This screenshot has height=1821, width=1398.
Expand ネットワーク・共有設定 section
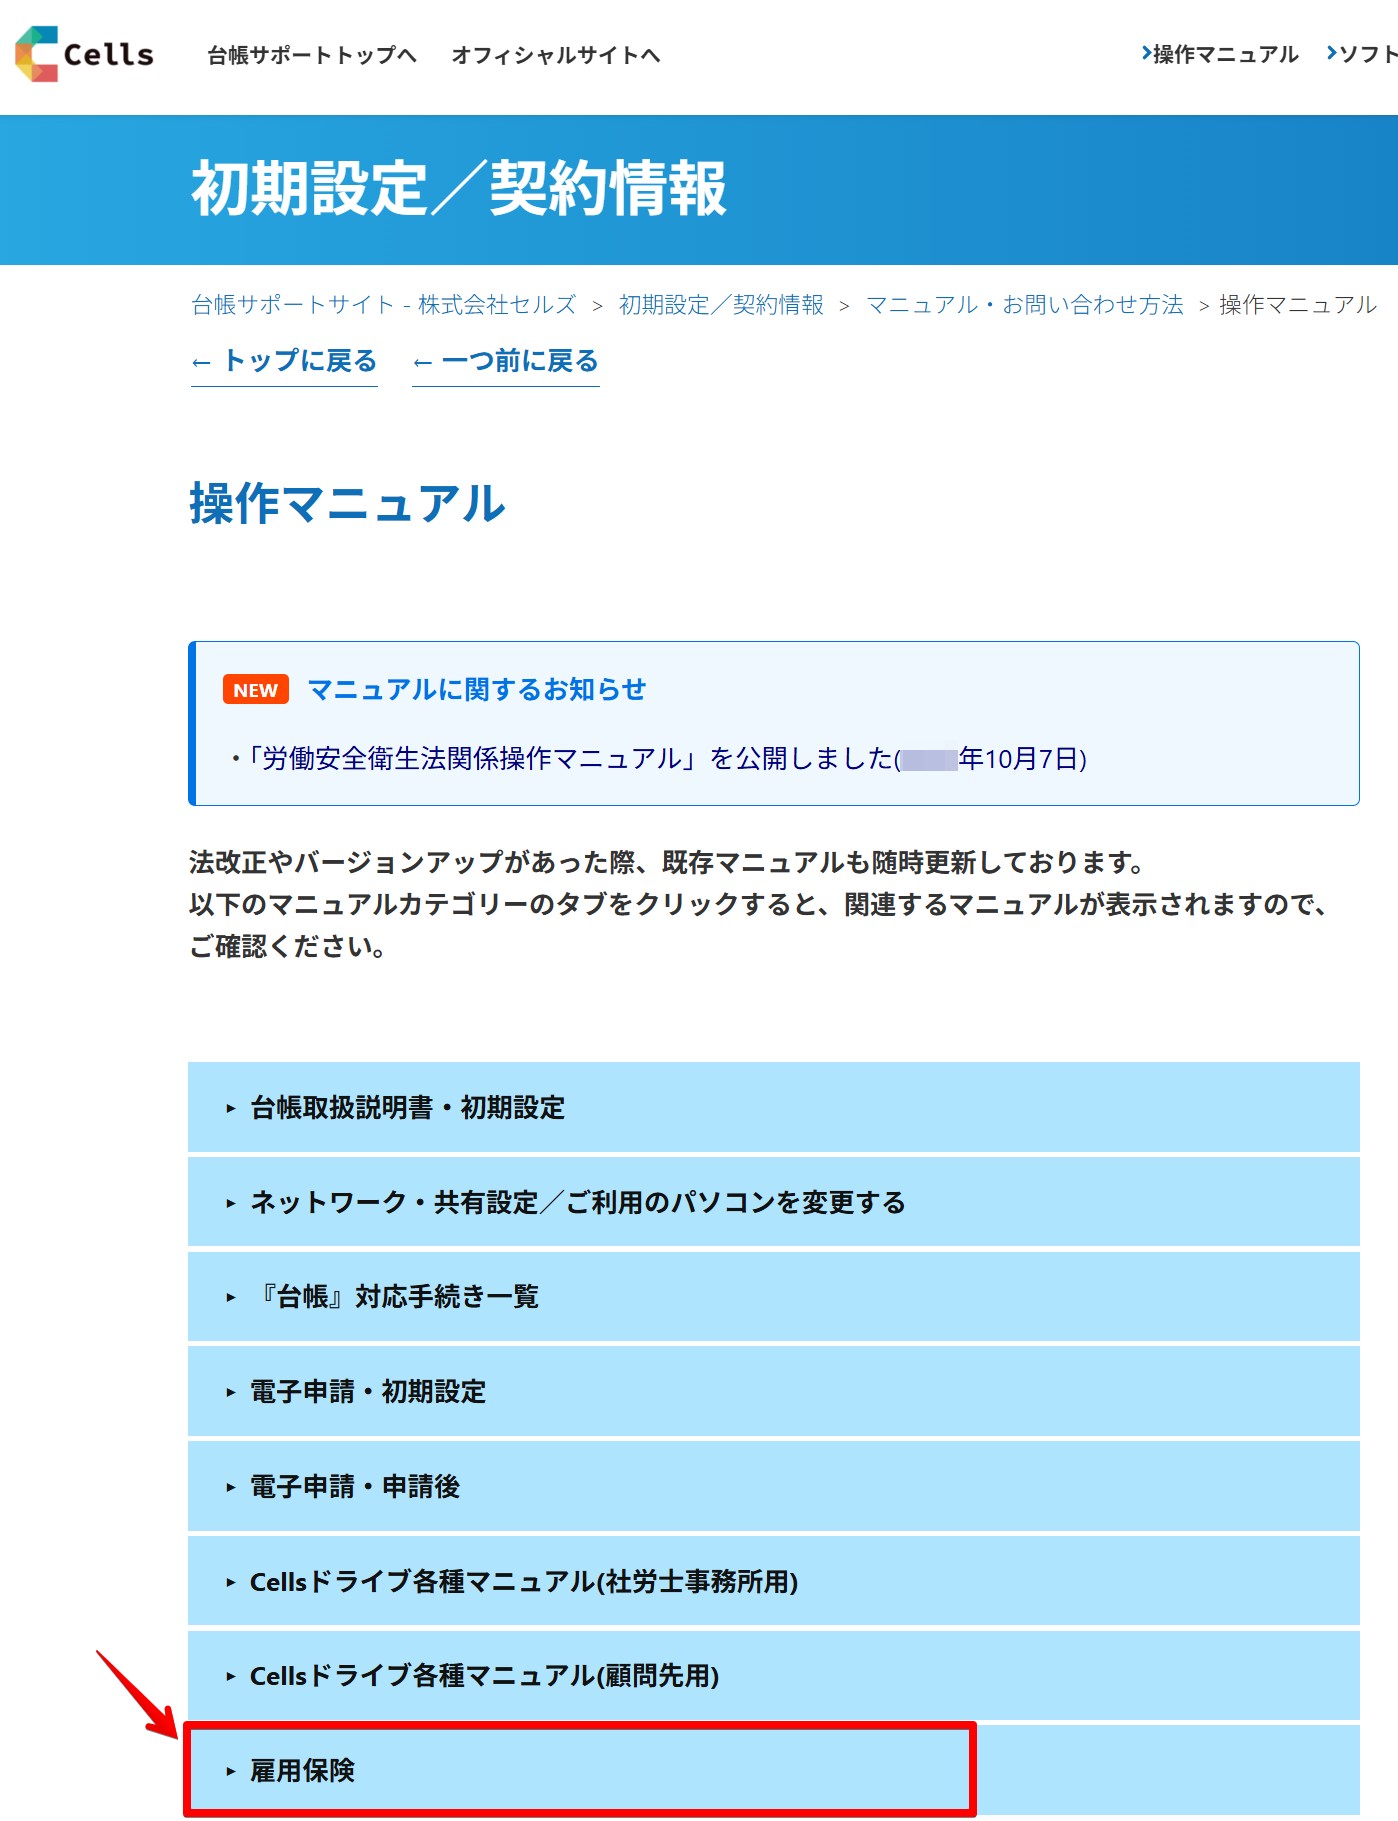pyautogui.click(x=774, y=1202)
